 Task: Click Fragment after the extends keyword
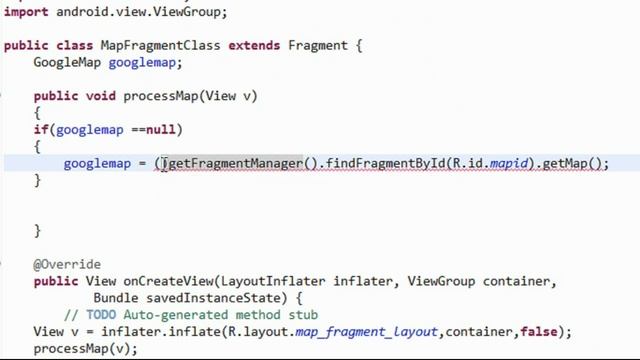click(x=318, y=46)
